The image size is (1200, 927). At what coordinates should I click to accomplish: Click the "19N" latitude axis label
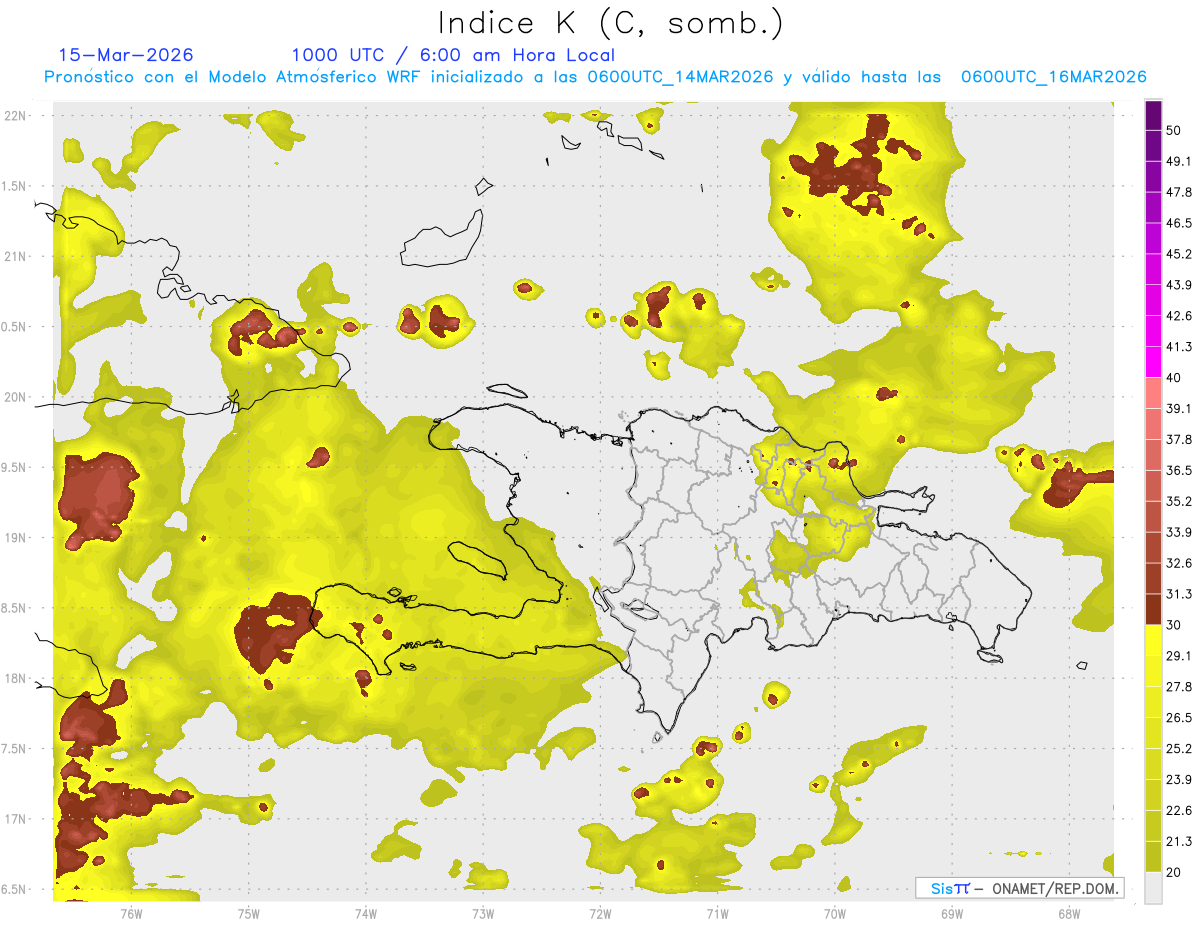[15, 537]
